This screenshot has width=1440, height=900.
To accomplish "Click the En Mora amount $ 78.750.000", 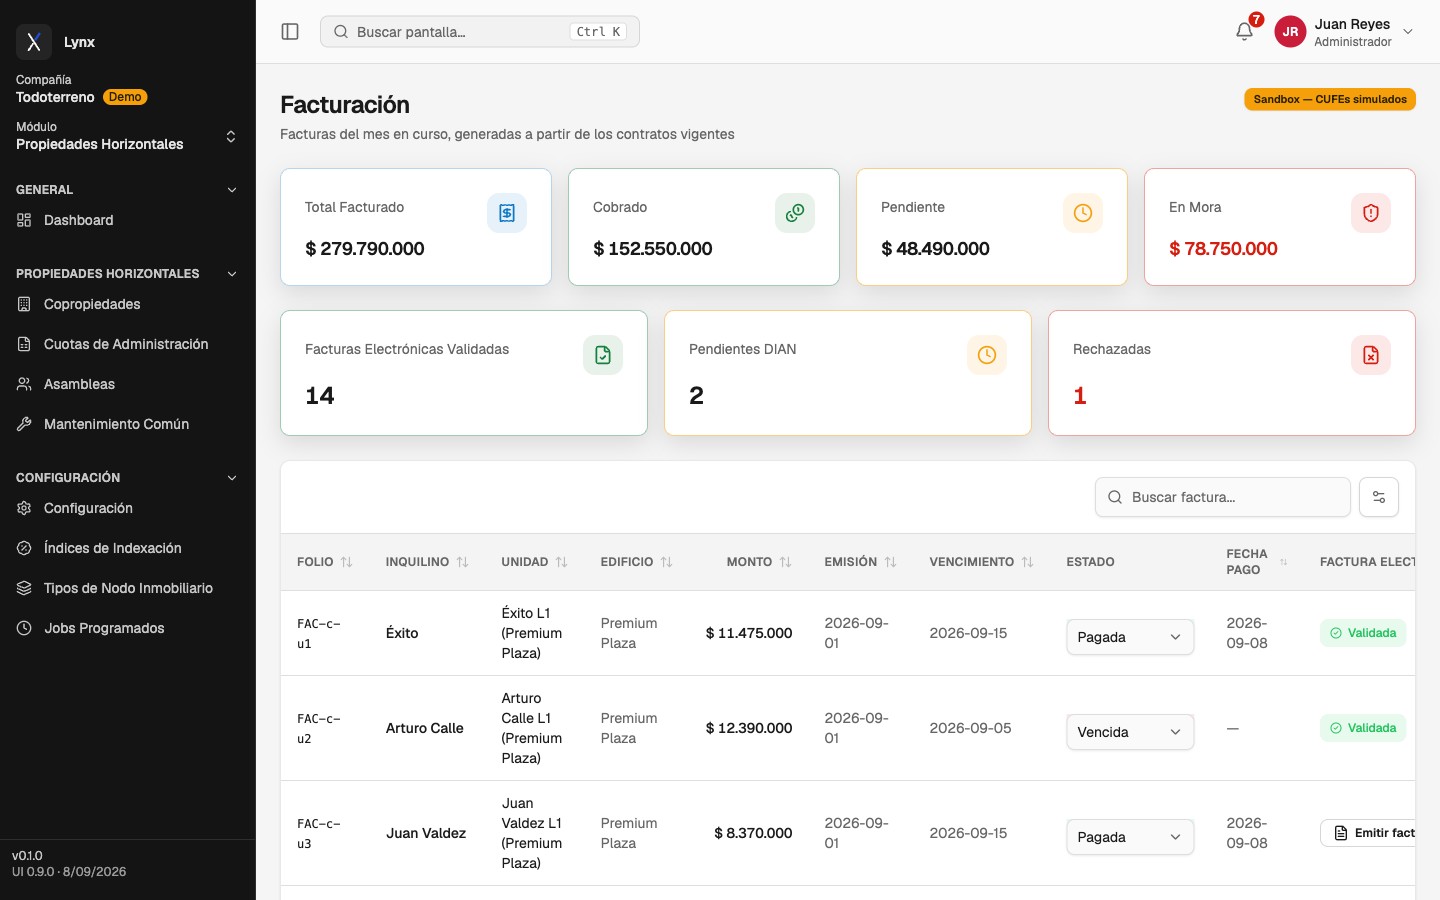I will pyautogui.click(x=1223, y=249).
